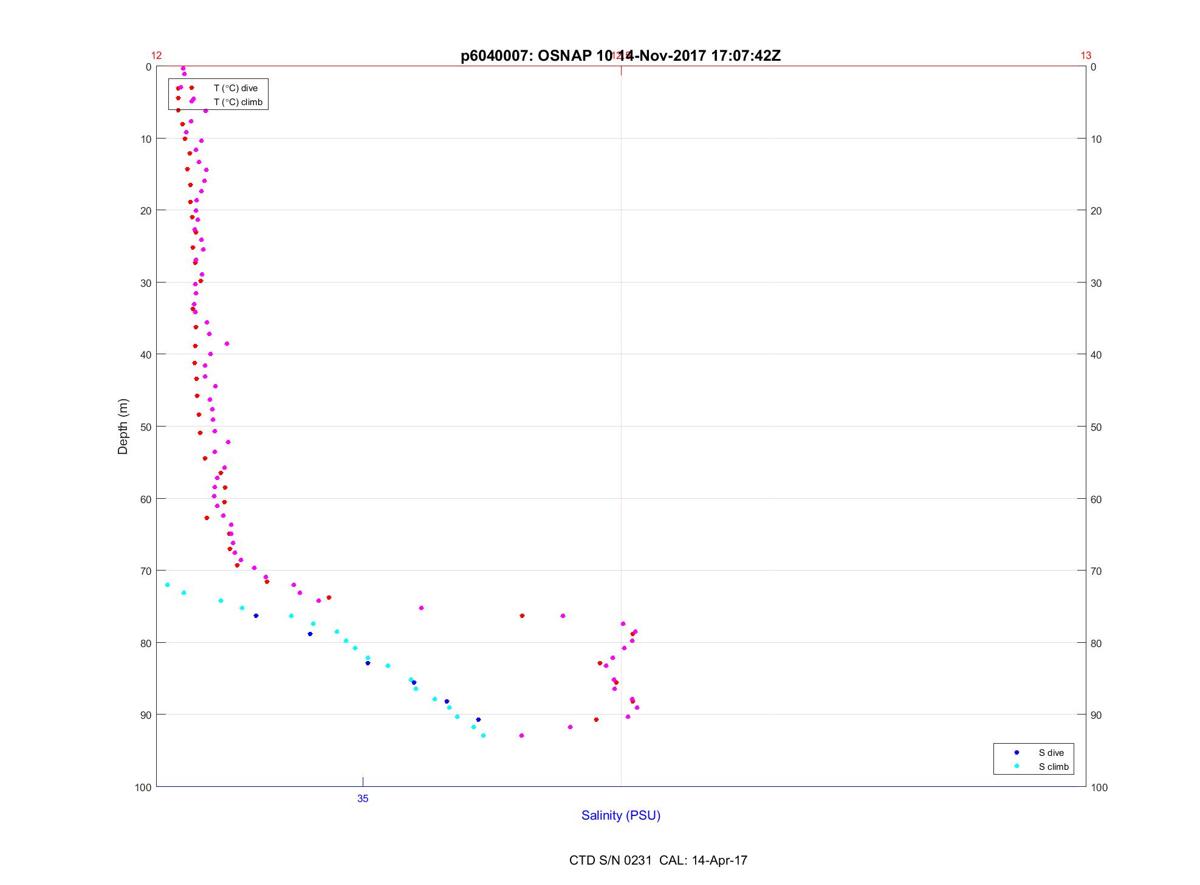Click the red '12' temperature tick label
1200x885 pixels.
pos(157,56)
